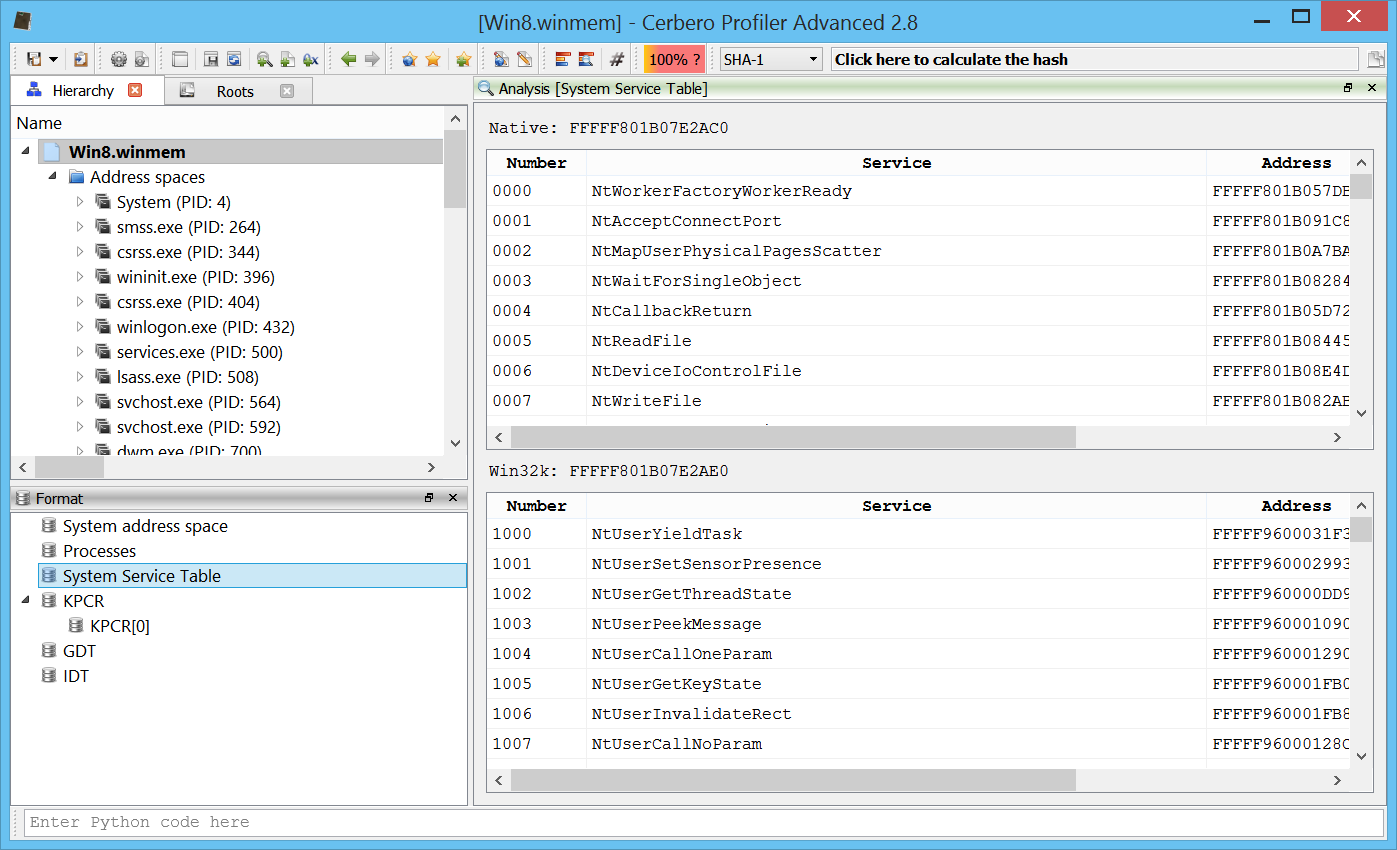Viewport: 1397px width, 850px height.
Task: Collapse the Address spaces folder
Action: (53, 176)
